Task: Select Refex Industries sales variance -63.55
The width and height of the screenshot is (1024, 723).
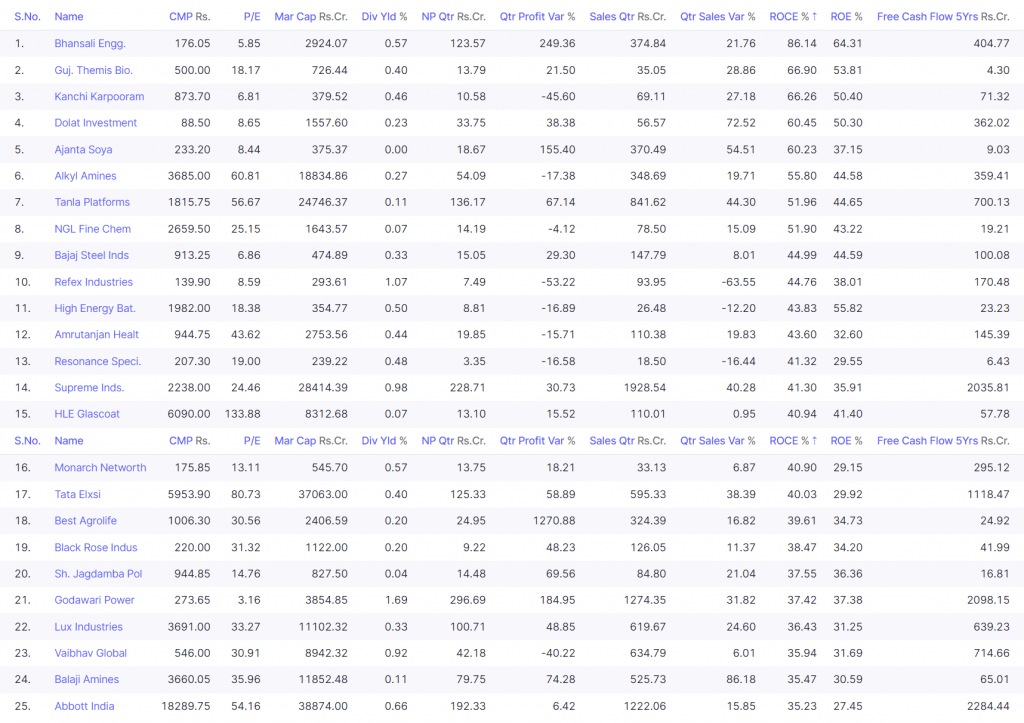Action: 739,282
